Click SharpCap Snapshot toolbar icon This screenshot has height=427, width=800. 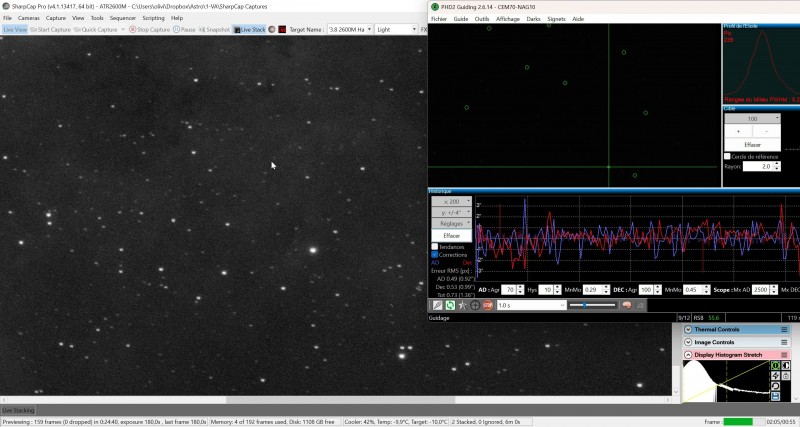tap(202, 30)
